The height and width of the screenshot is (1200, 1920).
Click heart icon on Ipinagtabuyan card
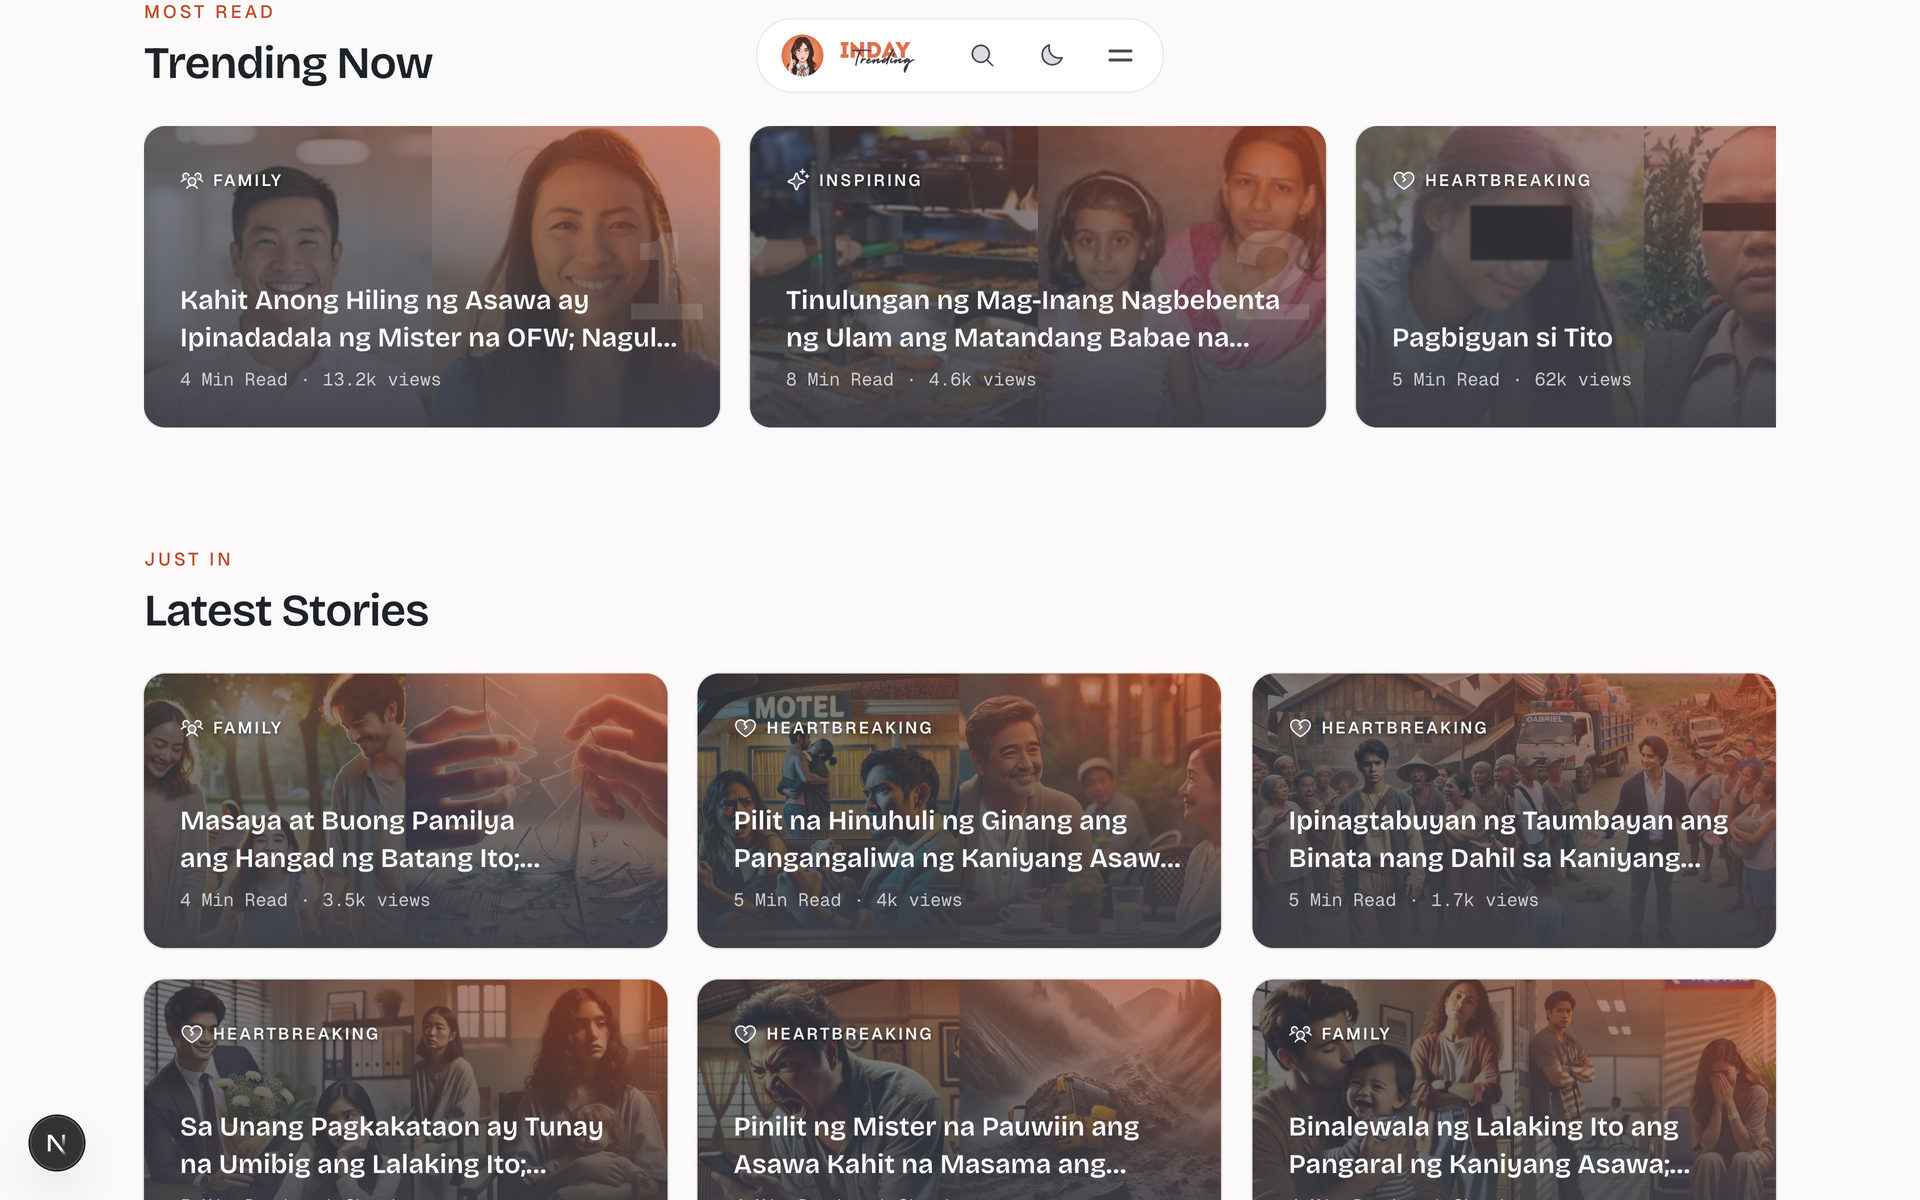[1300, 728]
